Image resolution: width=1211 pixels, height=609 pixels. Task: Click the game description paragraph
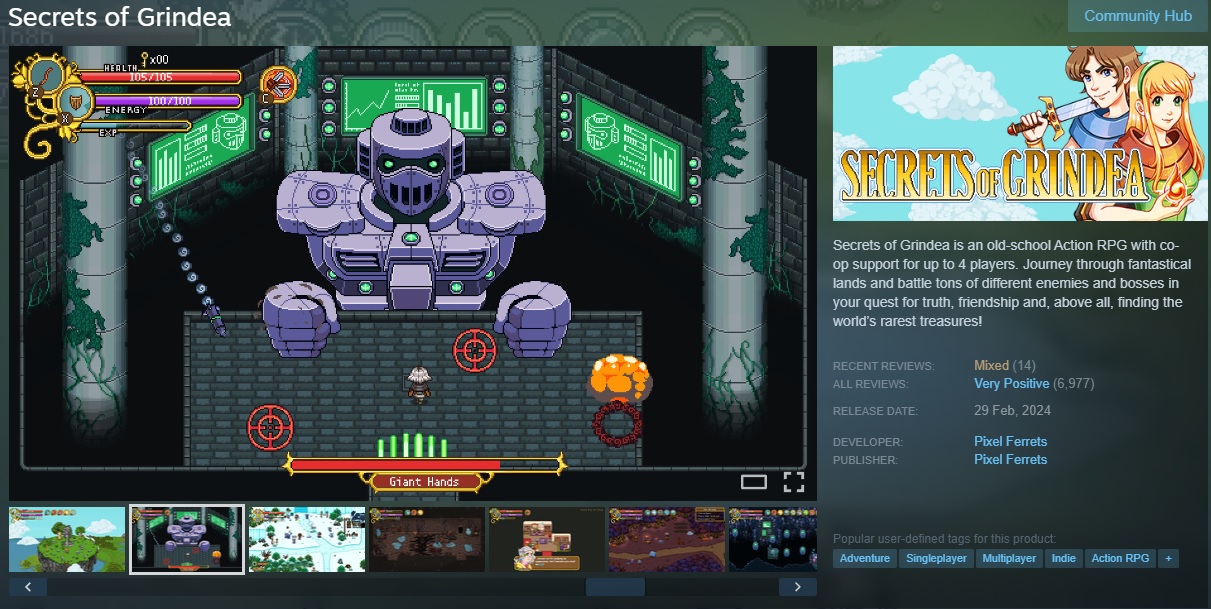[1012, 283]
